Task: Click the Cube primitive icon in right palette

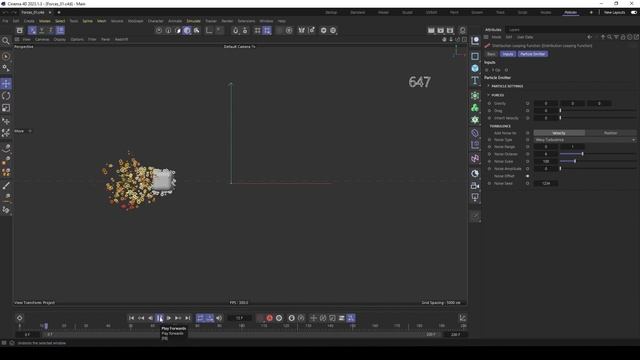Action: pyautogui.click(x=475, y=68)
